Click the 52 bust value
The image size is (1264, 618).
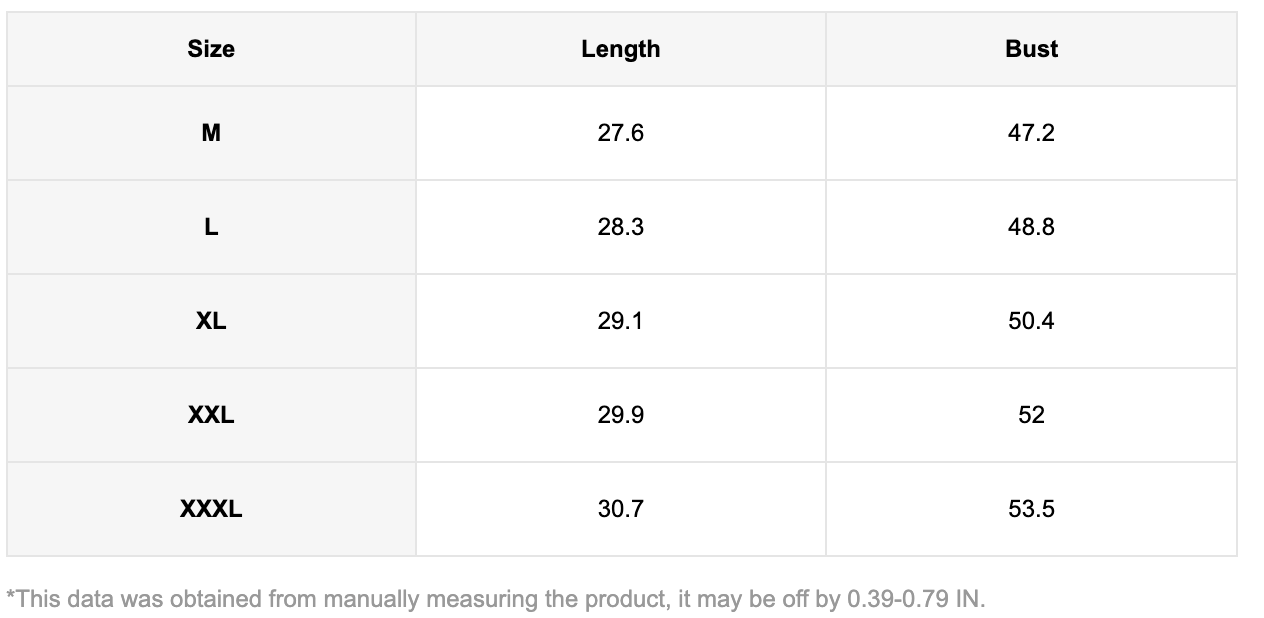(1031, 415)
